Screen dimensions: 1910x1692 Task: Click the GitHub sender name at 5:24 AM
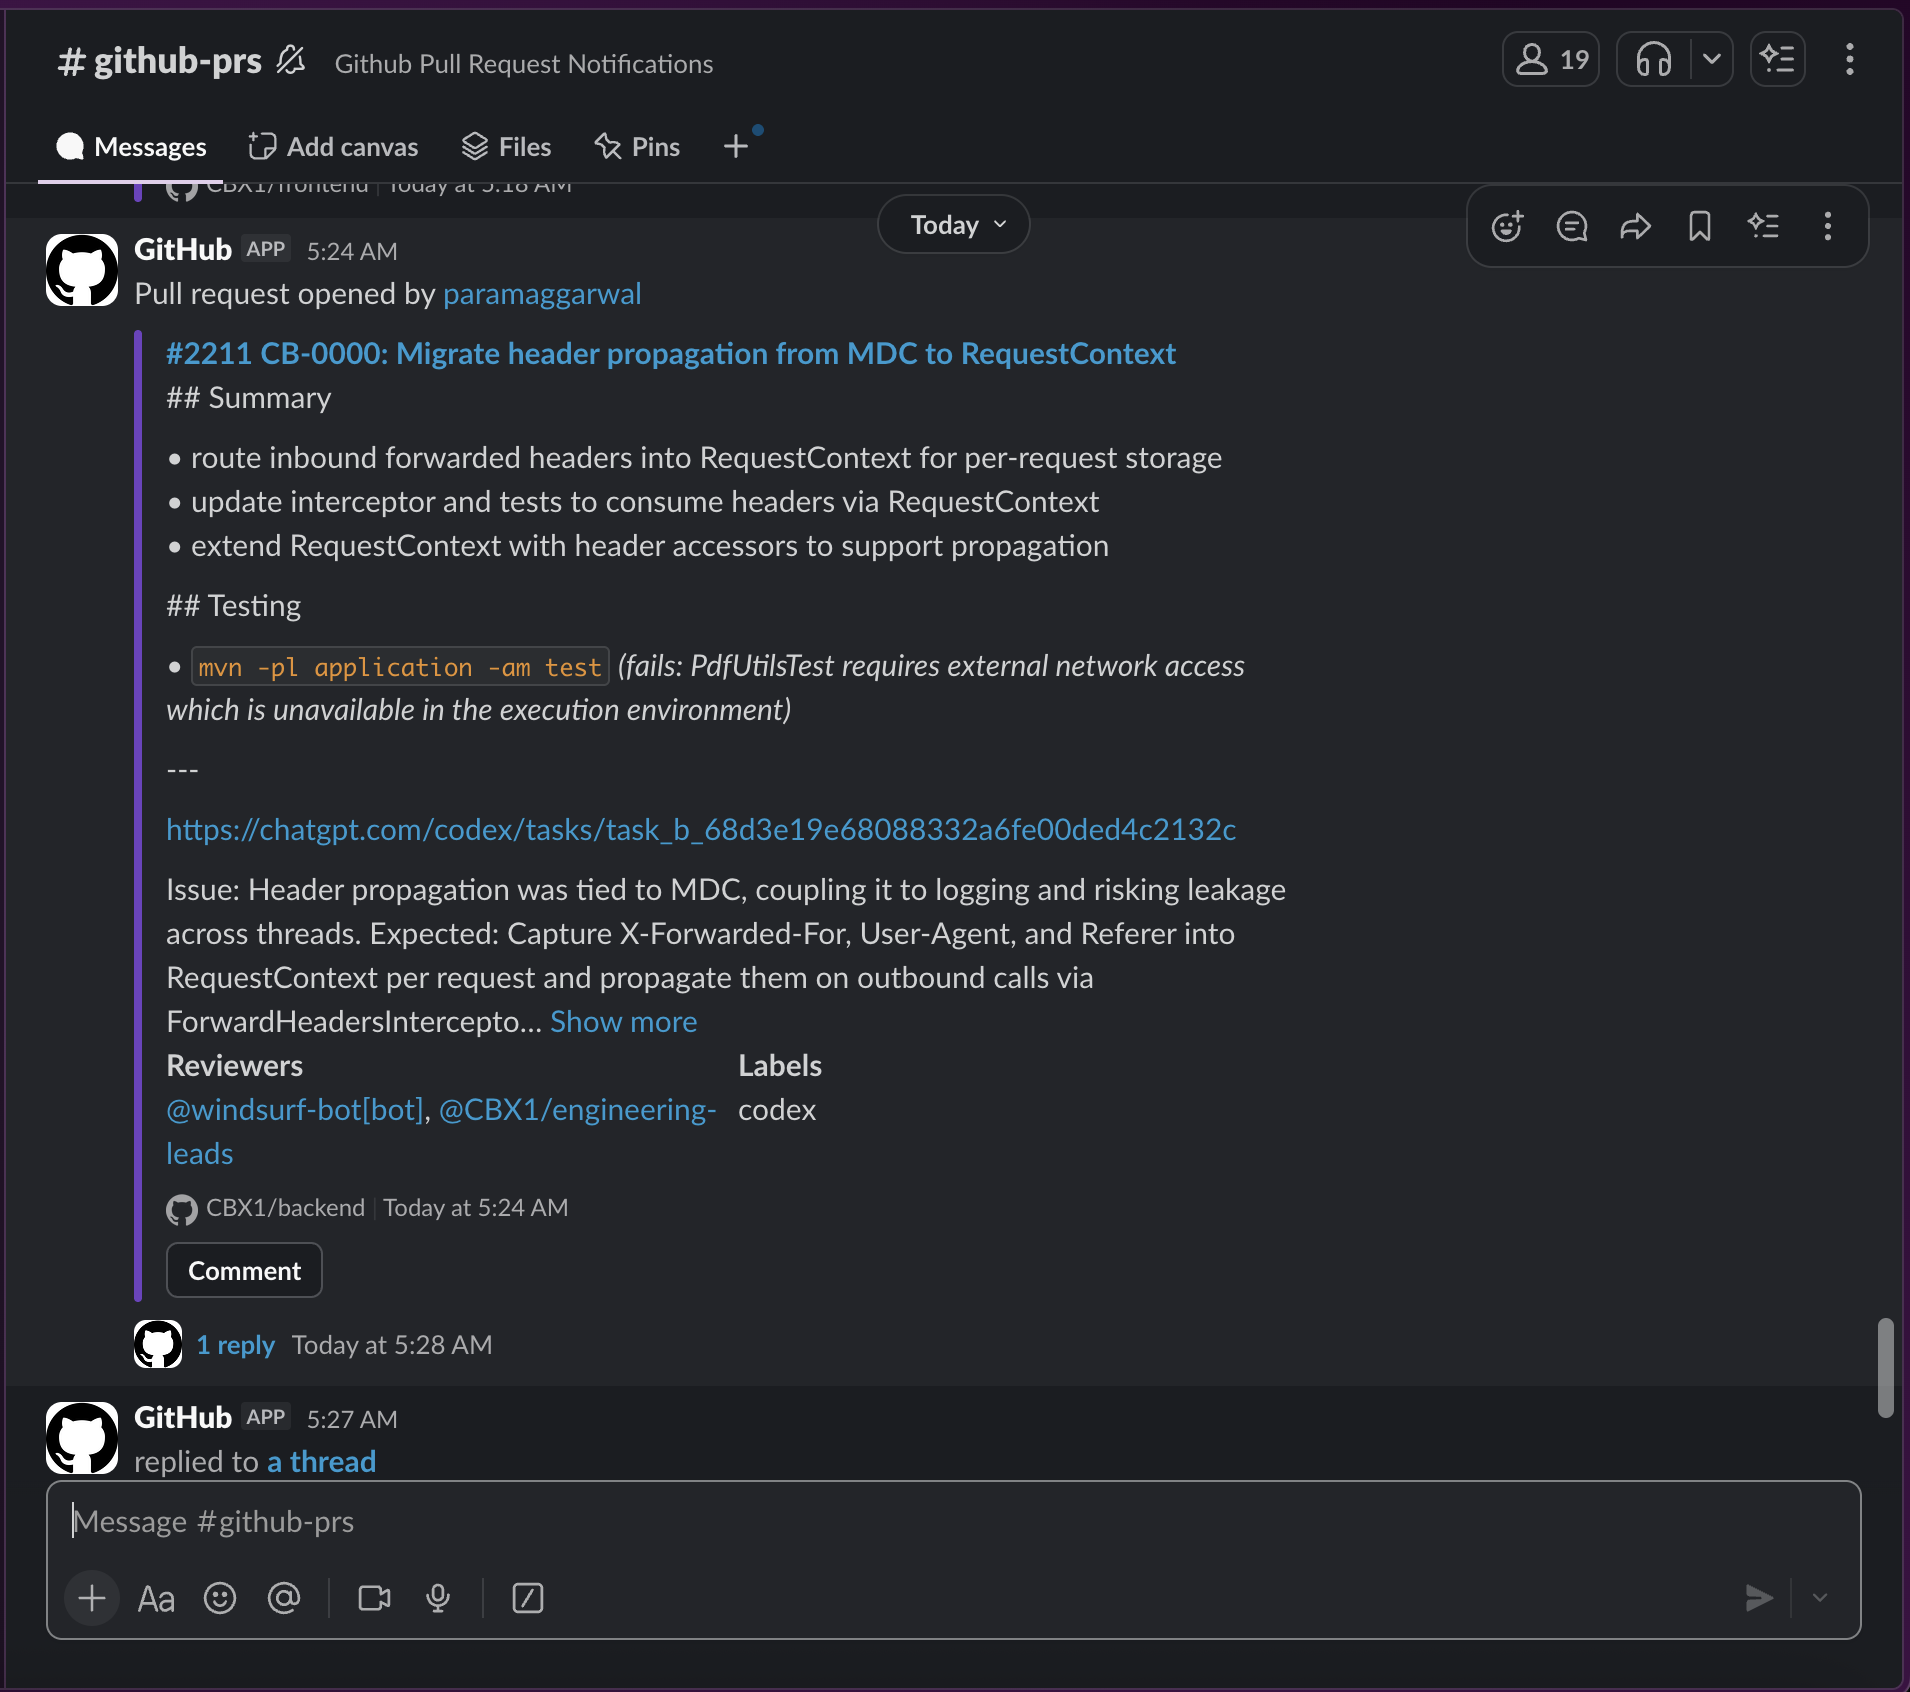point(183,250)
